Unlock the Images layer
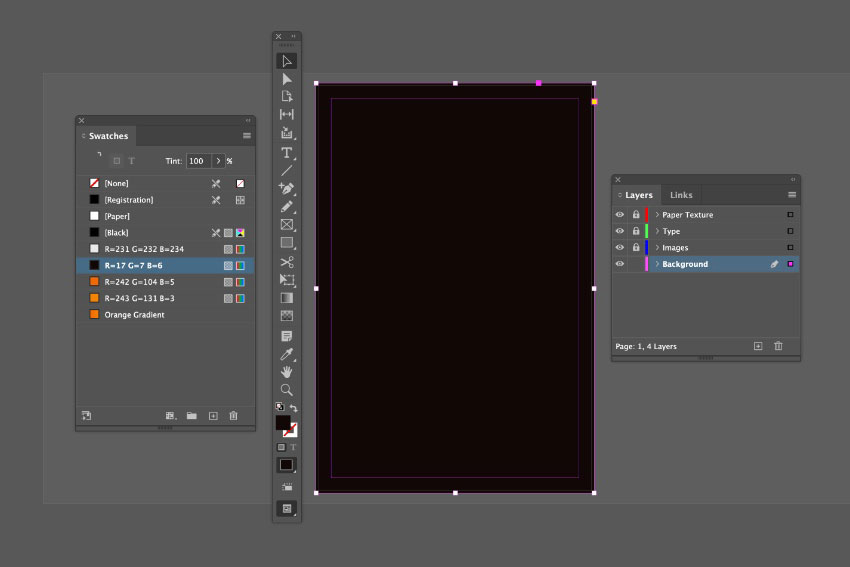 [x=636, y=247]
